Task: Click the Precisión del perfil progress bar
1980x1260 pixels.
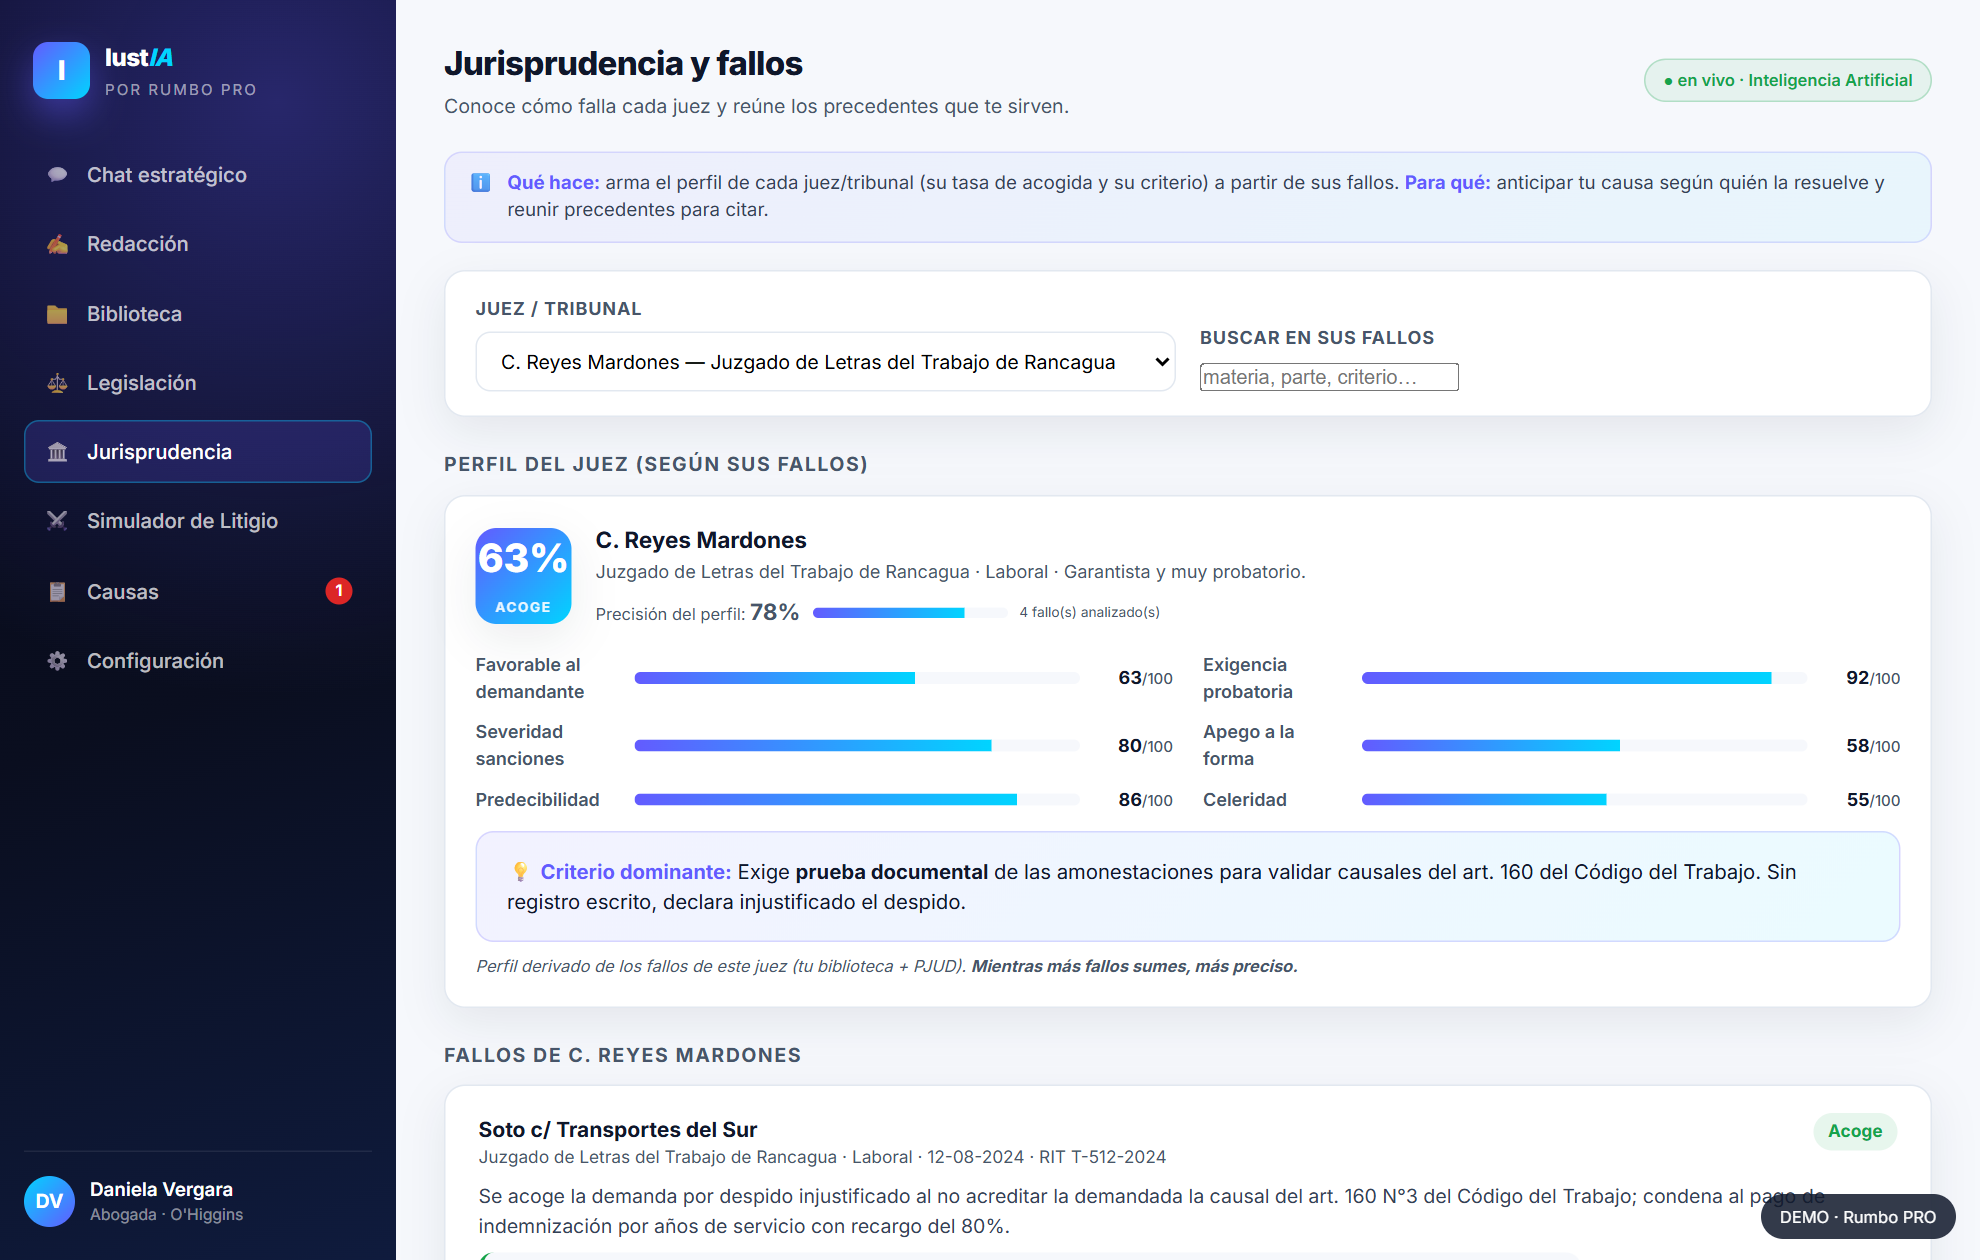Action: tap(910, 613)
